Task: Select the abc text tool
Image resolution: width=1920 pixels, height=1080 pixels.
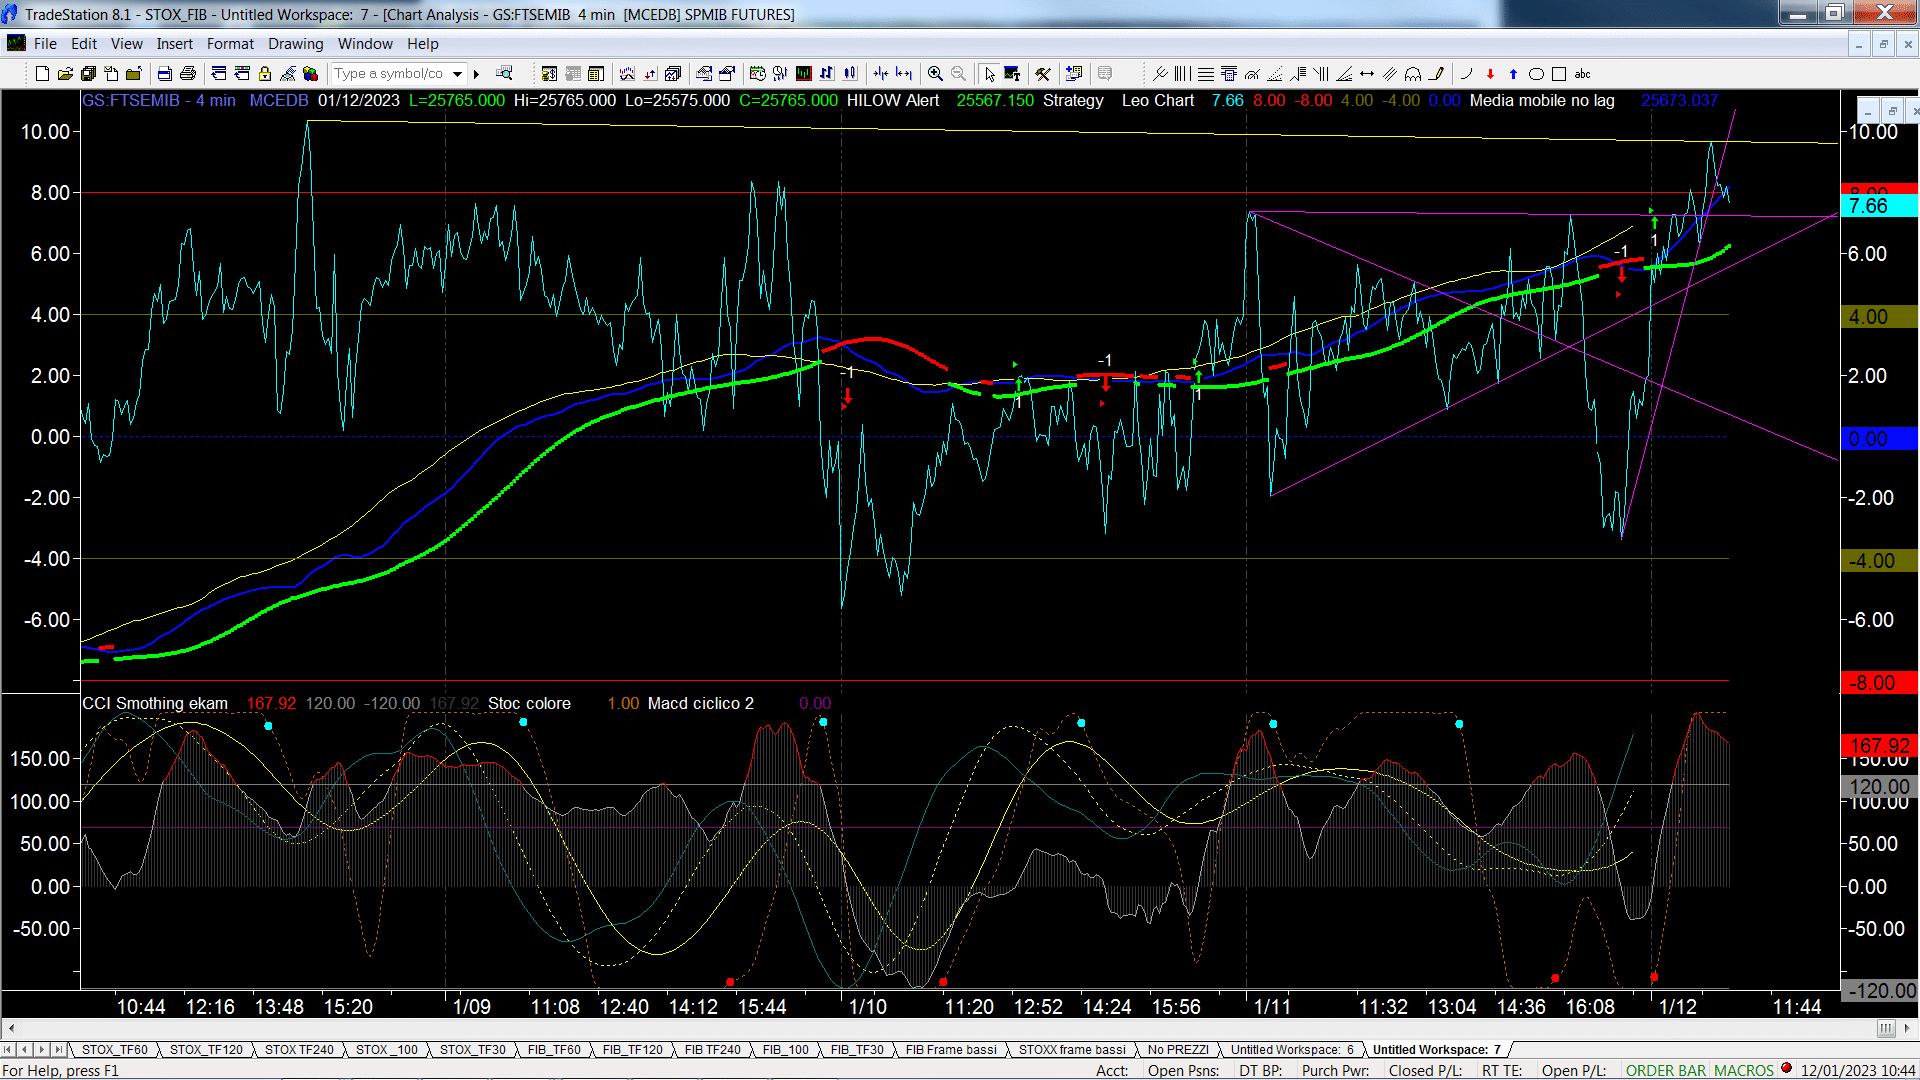Action: pos(1582,74)
